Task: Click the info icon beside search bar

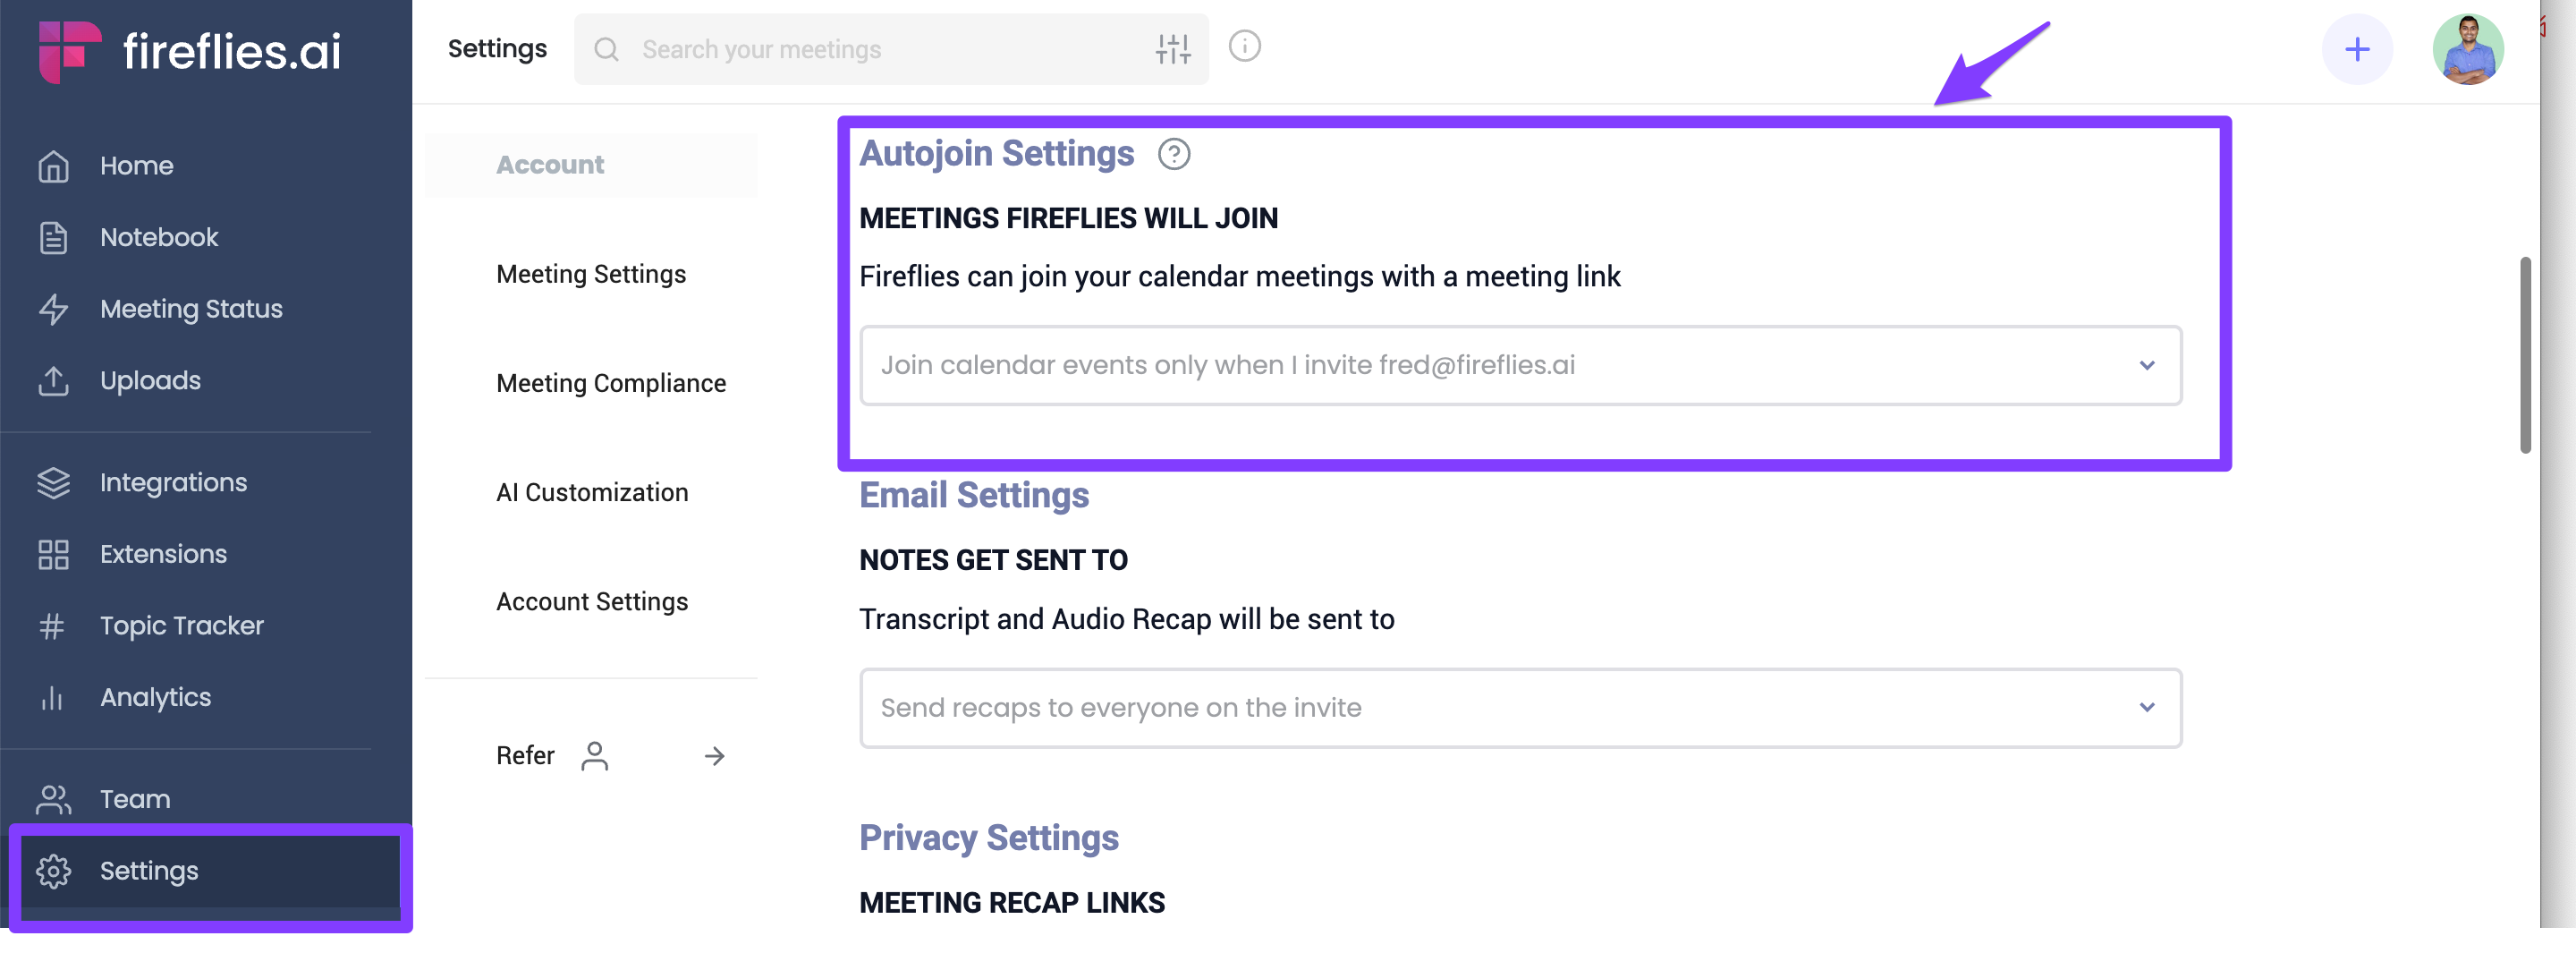Action: (1244, 46)
